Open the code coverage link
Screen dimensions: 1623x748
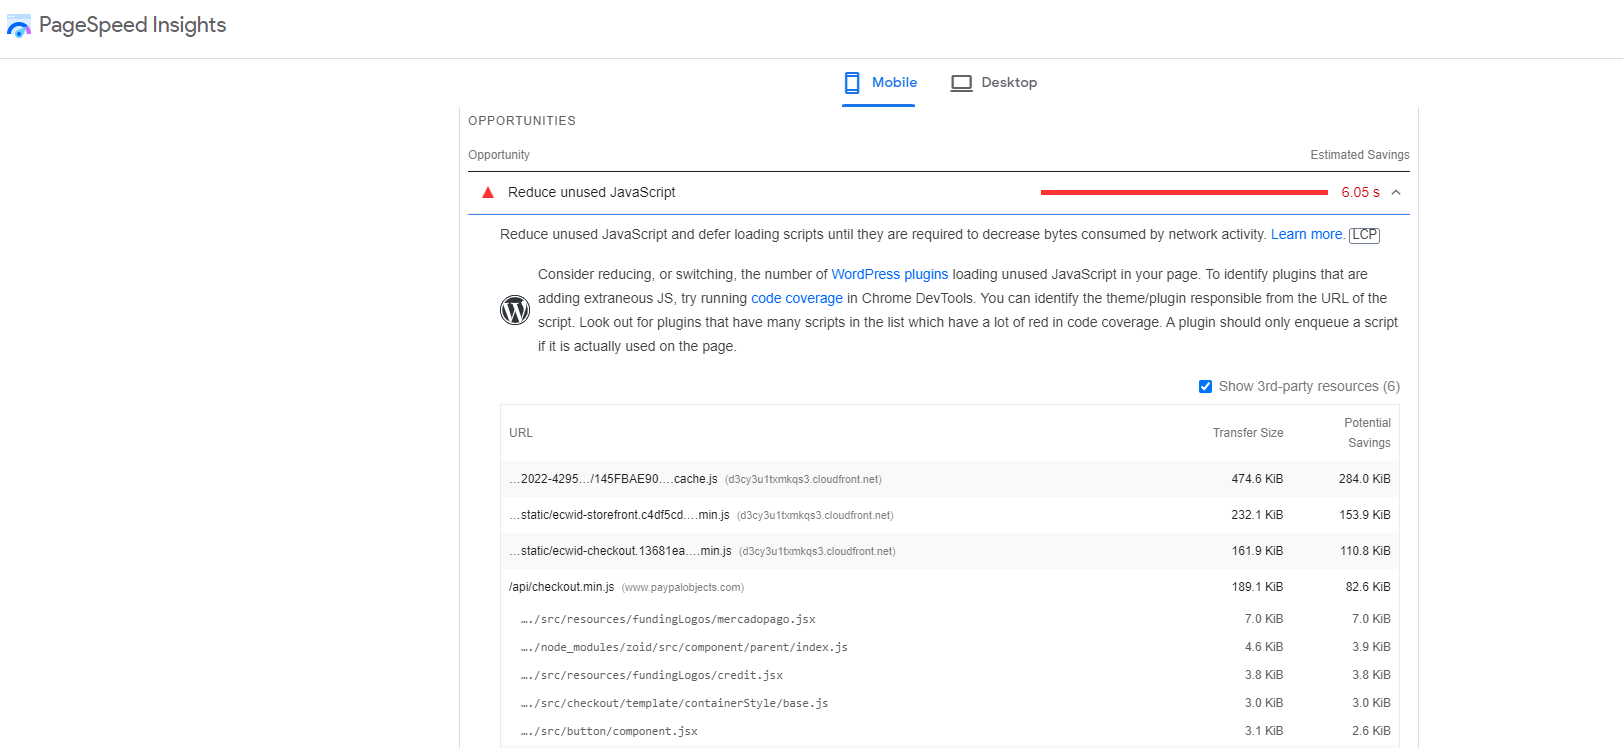[x=797, y=298]
